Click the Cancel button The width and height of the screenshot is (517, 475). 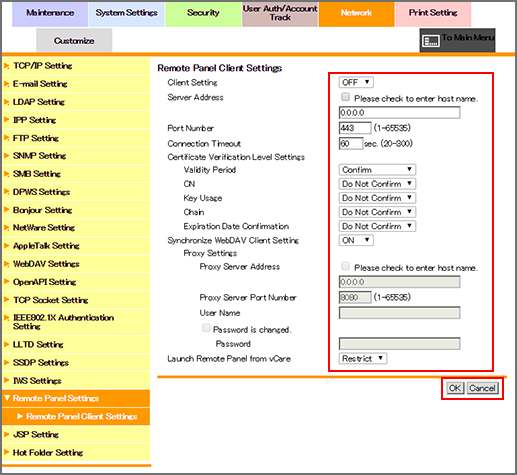coord(482,388)
